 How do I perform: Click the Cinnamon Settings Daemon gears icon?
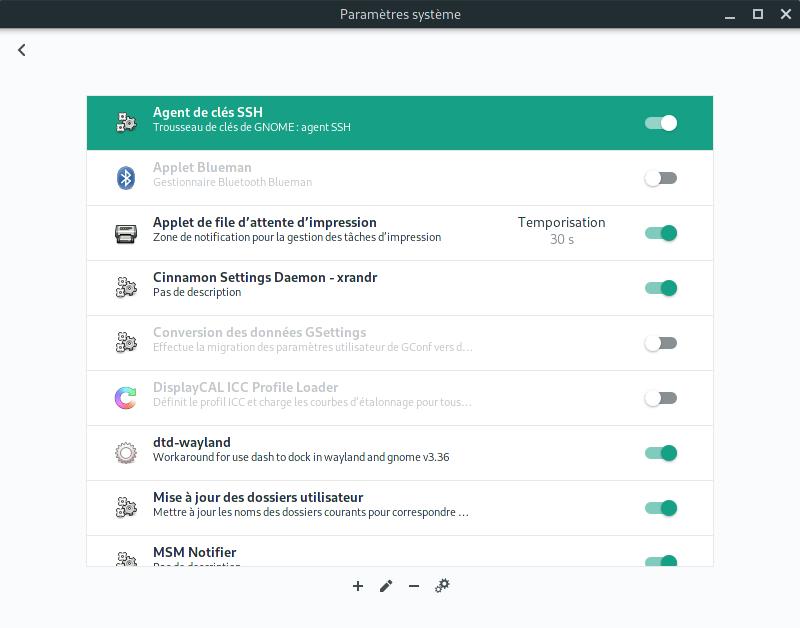126,288
